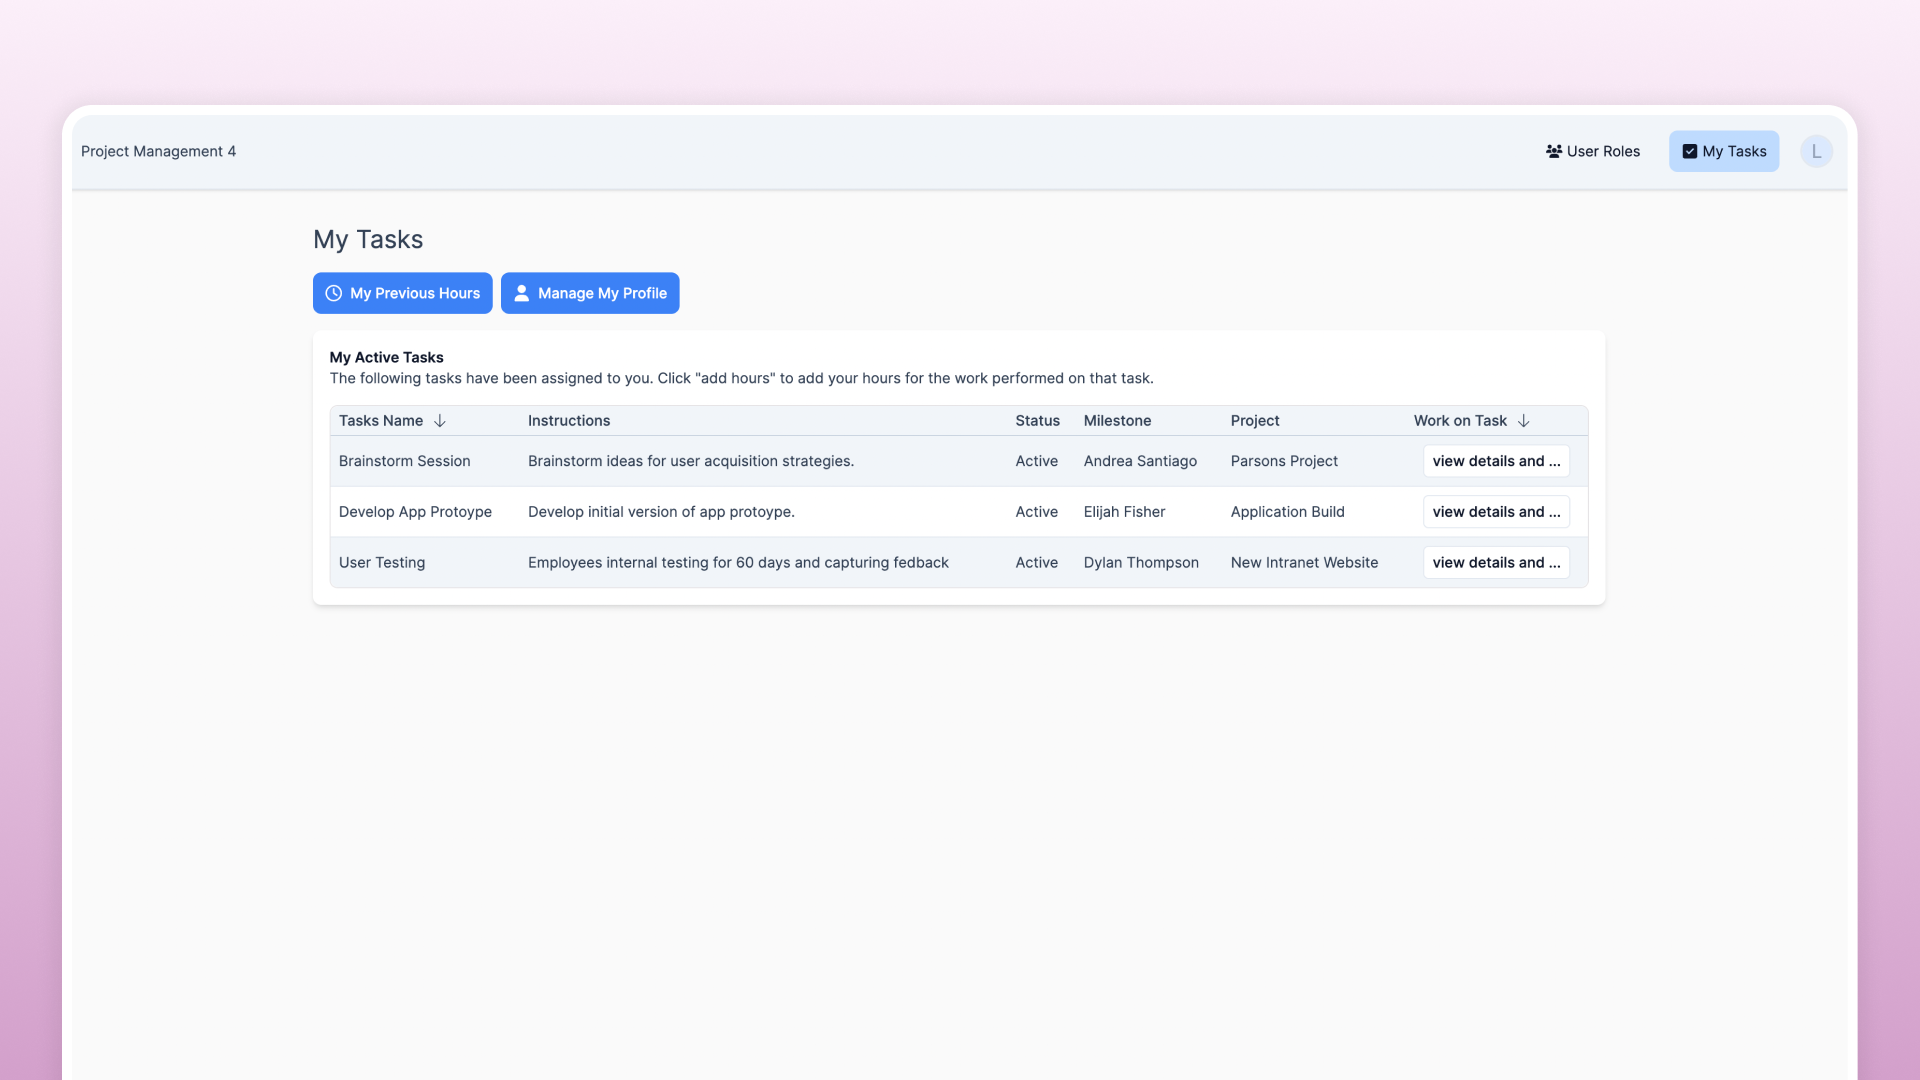Viewport: 1920px width, 1080px height.
Task: Click the person icon on Manage My Profile
Action: [522, 293]
